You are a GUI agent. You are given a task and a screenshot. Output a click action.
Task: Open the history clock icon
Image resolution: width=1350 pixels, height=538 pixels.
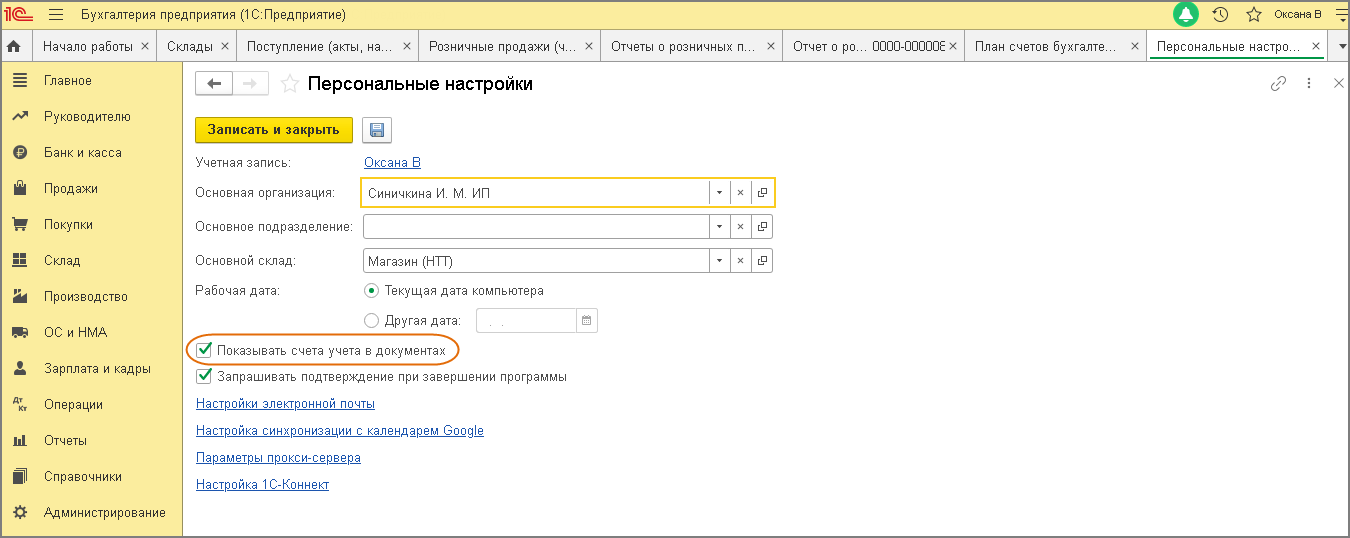coord(1220,15)
